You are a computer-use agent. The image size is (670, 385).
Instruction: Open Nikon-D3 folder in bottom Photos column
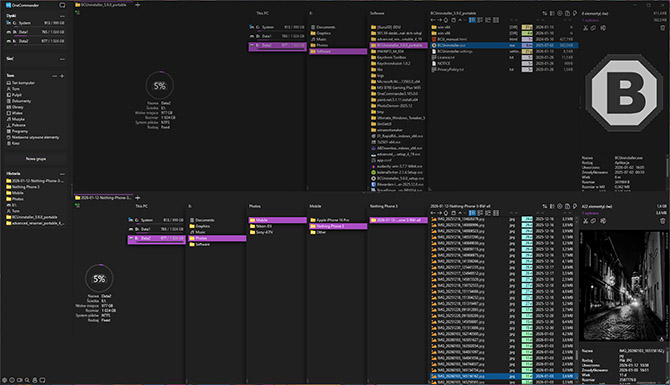pos(261,226)
